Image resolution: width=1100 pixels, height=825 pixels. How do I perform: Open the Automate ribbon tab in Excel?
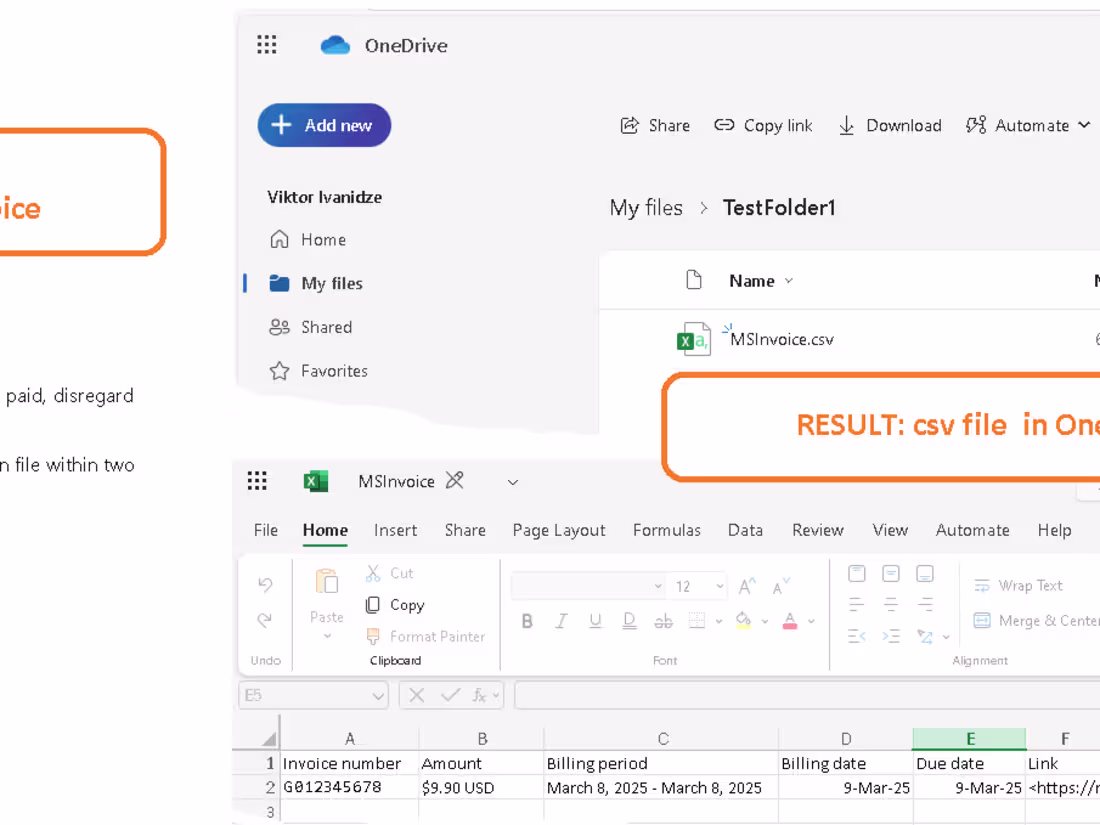972,530
